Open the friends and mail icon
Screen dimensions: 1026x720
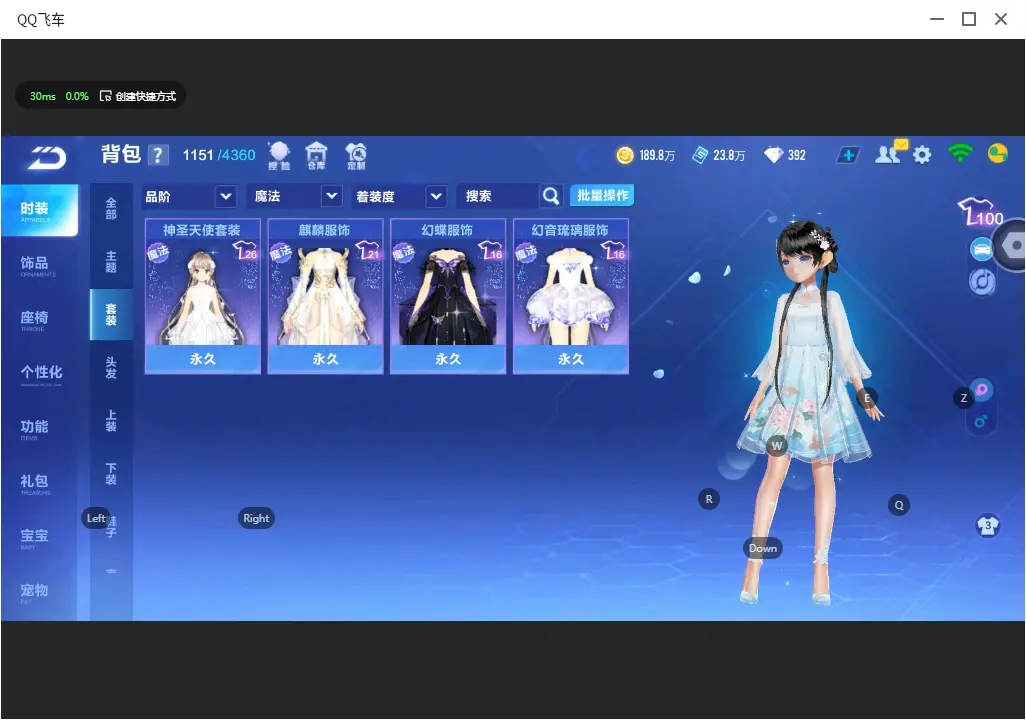(x=891, y=153)
